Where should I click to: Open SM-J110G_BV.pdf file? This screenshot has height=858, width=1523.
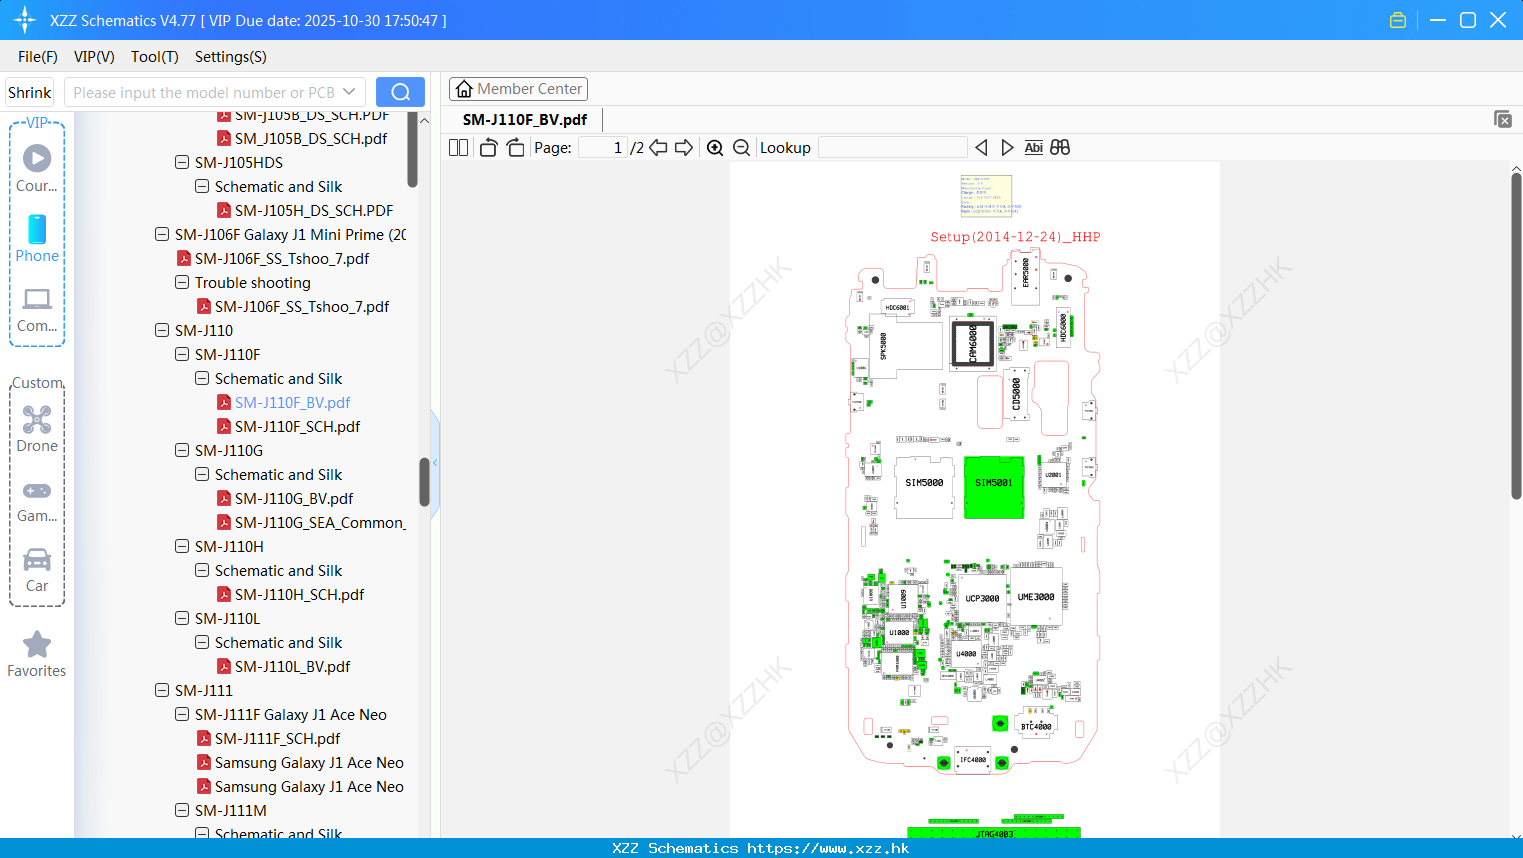[294, 498]
